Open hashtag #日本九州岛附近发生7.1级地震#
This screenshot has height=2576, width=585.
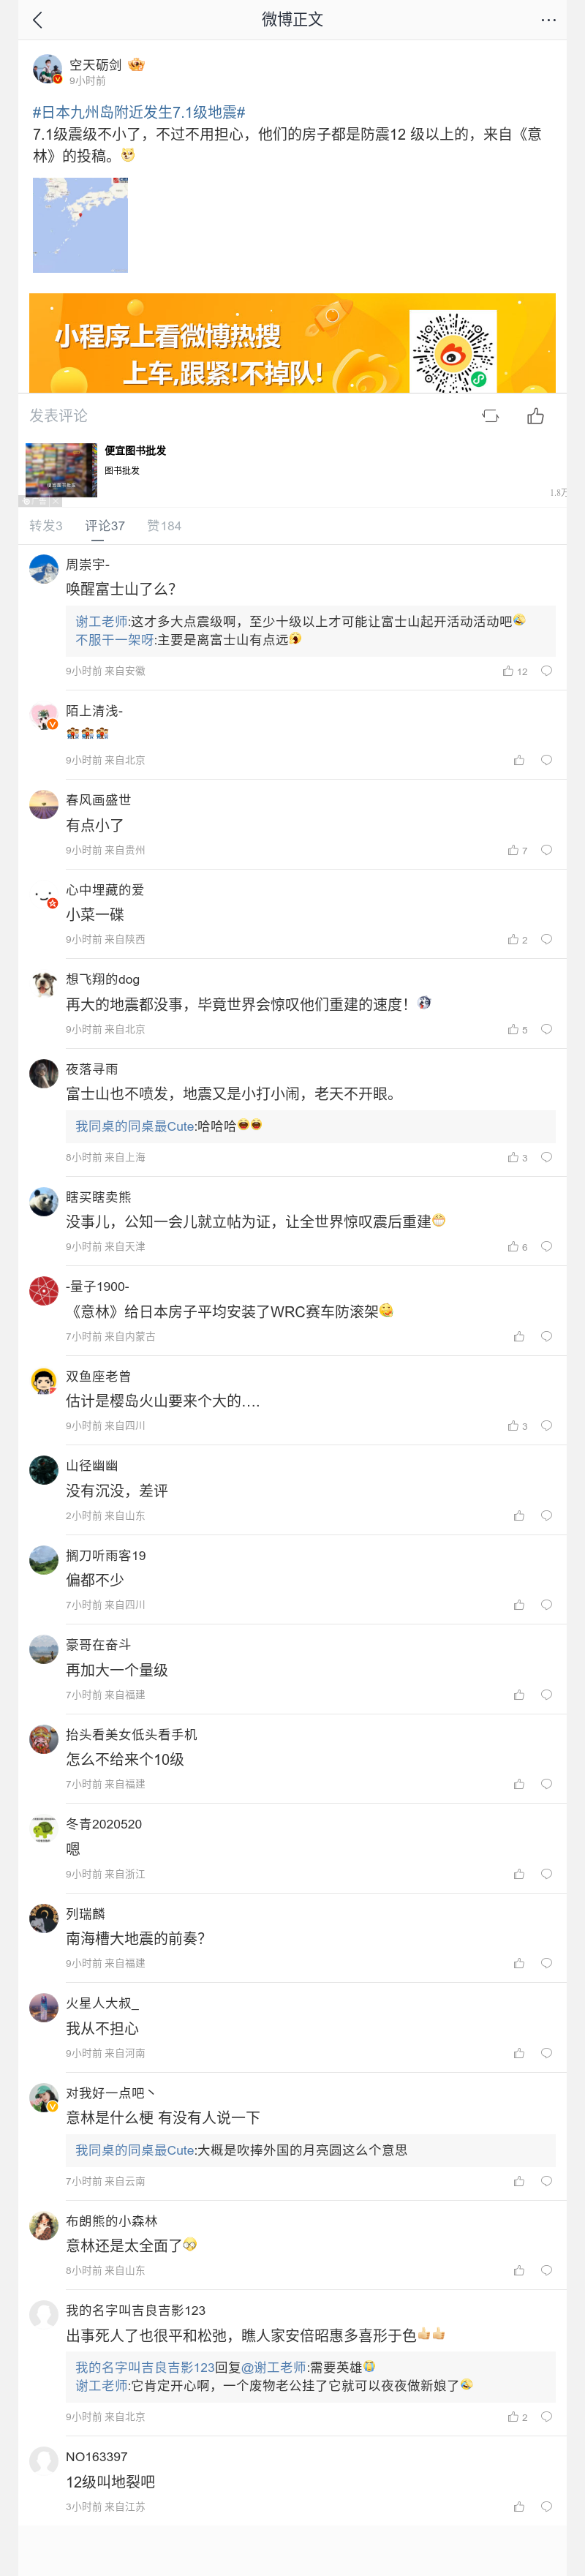pyautogui.click(x=139, y=112)
